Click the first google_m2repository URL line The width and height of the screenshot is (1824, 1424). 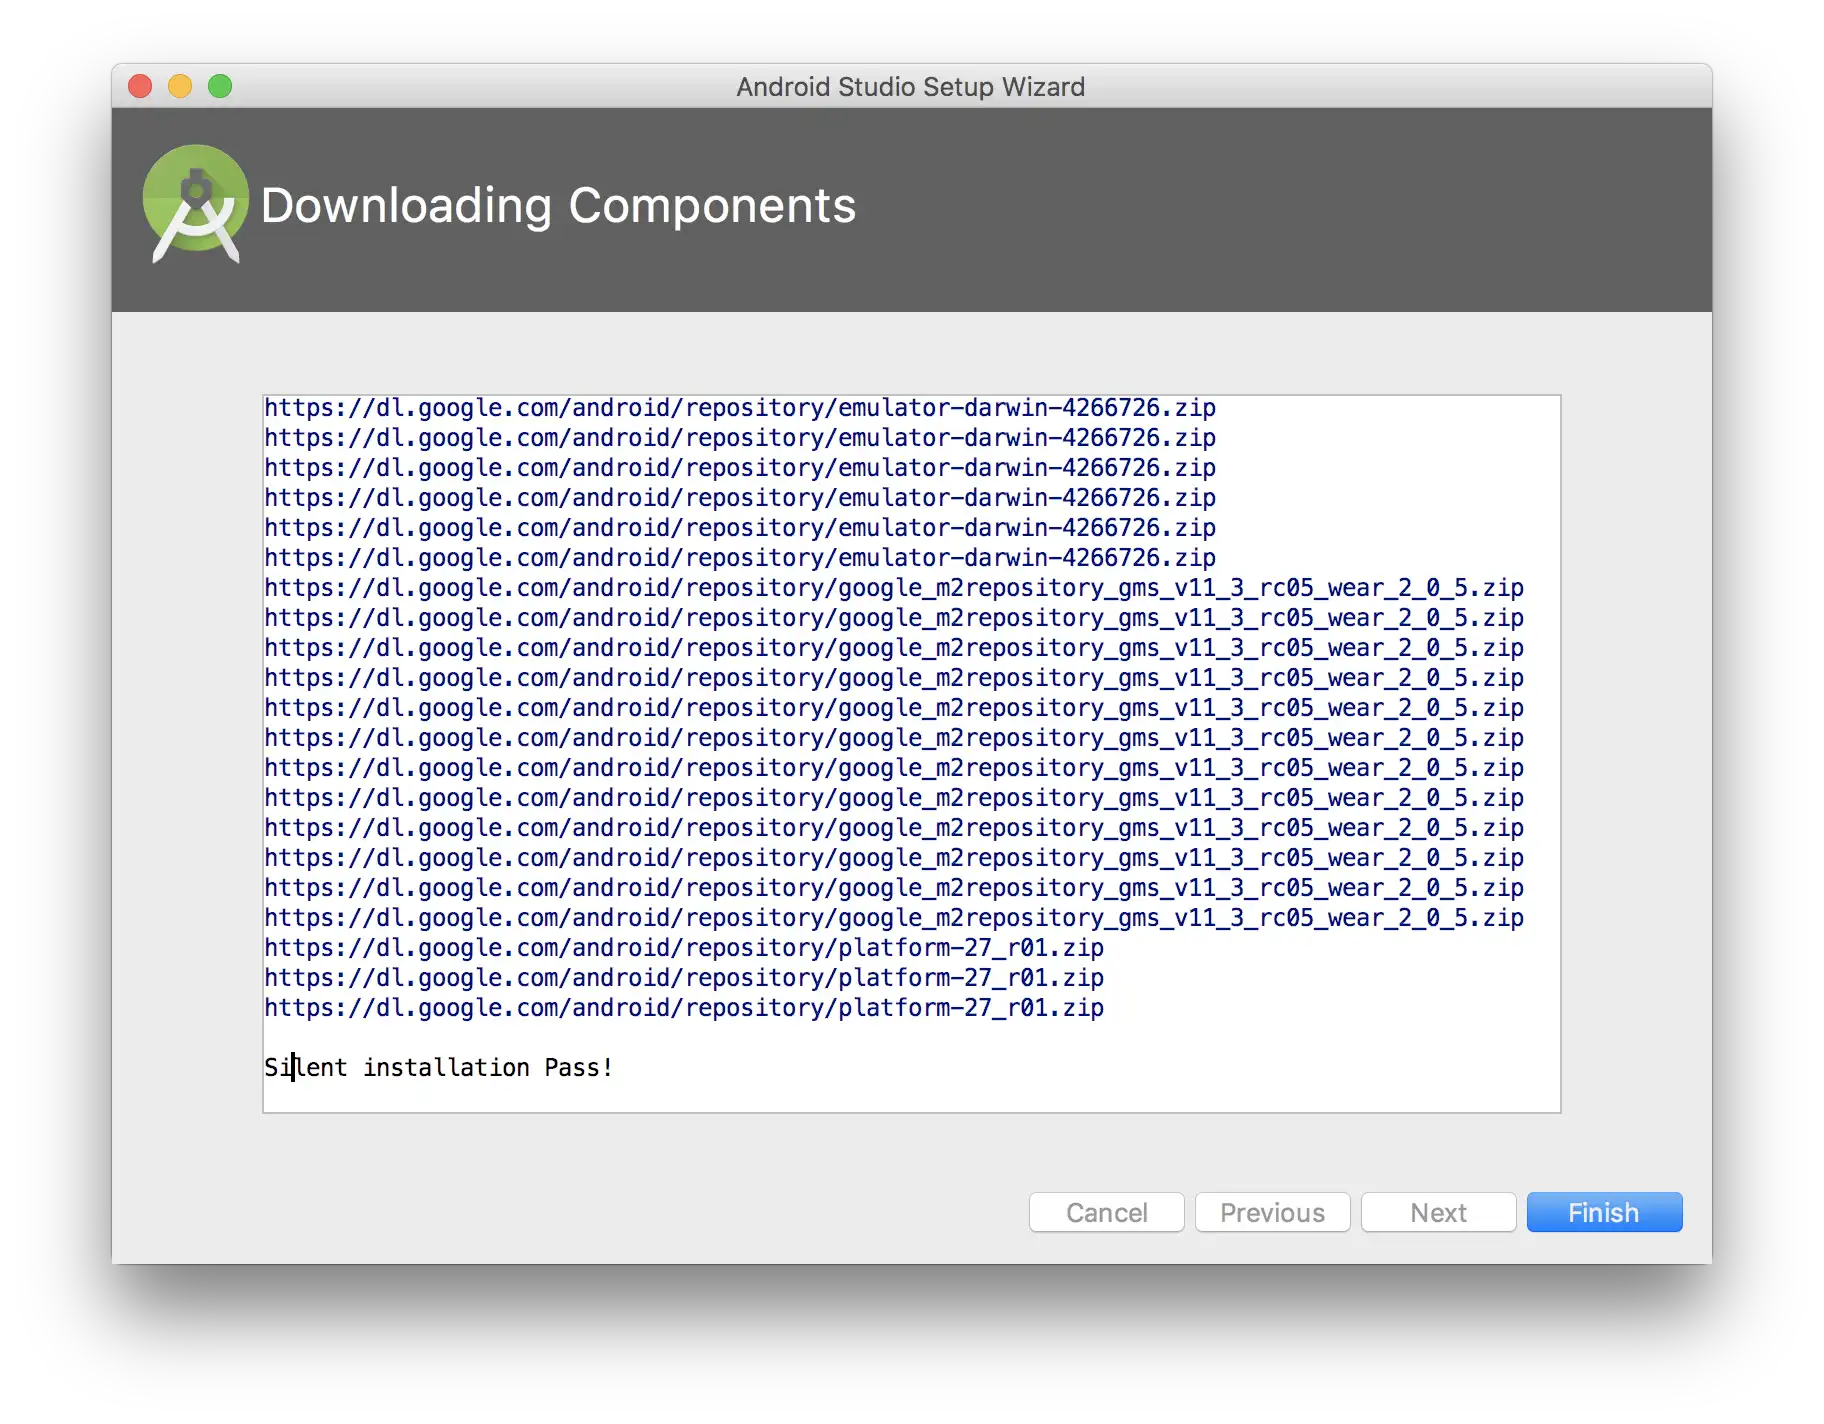click(894, 588)
